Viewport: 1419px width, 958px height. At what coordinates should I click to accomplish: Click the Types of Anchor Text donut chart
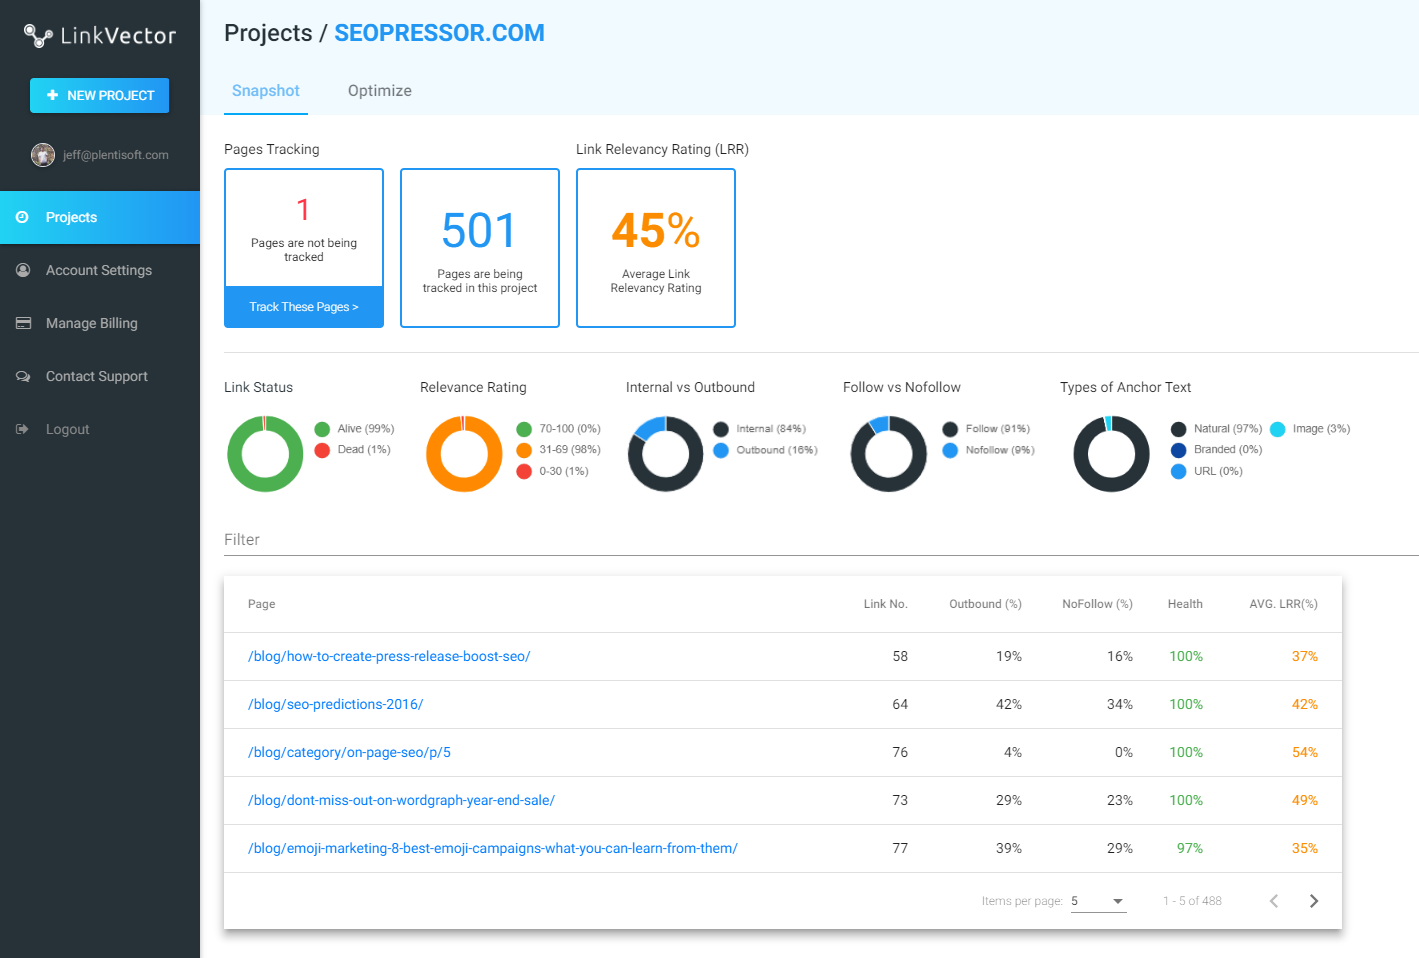(x=1112, y=454)
